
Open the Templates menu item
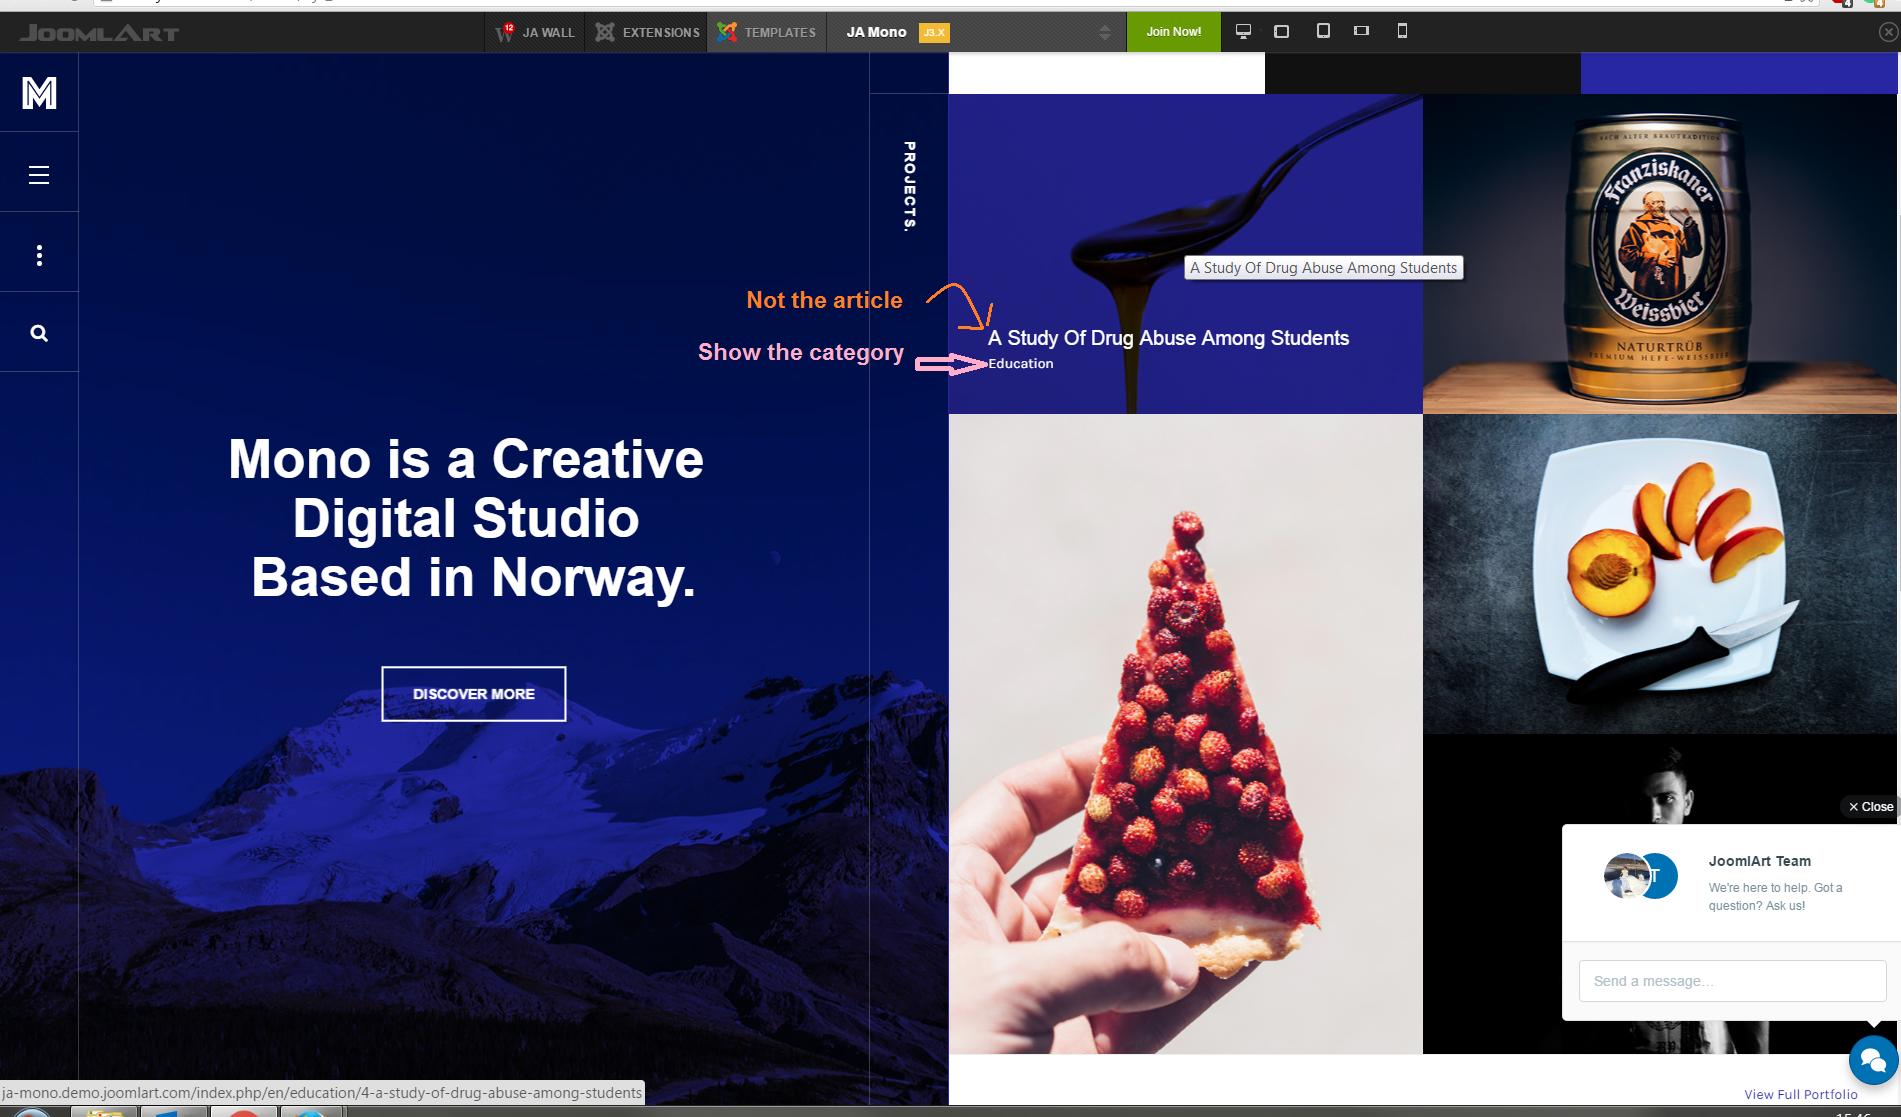[x=767, y=32]
